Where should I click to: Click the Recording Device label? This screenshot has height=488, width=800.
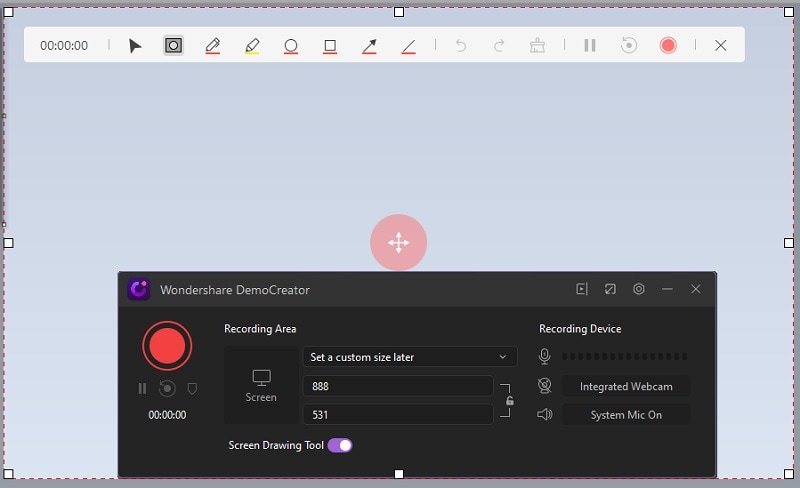point(580,329)
